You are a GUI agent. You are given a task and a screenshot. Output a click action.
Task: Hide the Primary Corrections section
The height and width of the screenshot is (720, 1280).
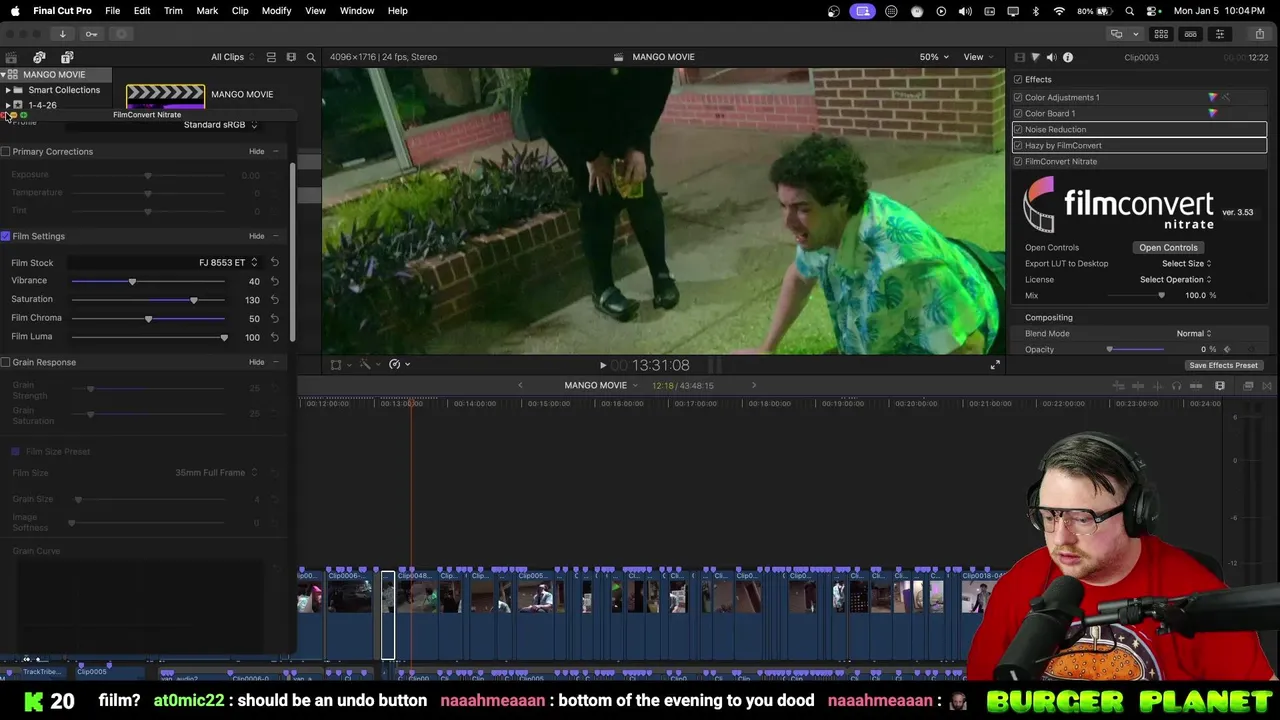click(x=257, y=152)
